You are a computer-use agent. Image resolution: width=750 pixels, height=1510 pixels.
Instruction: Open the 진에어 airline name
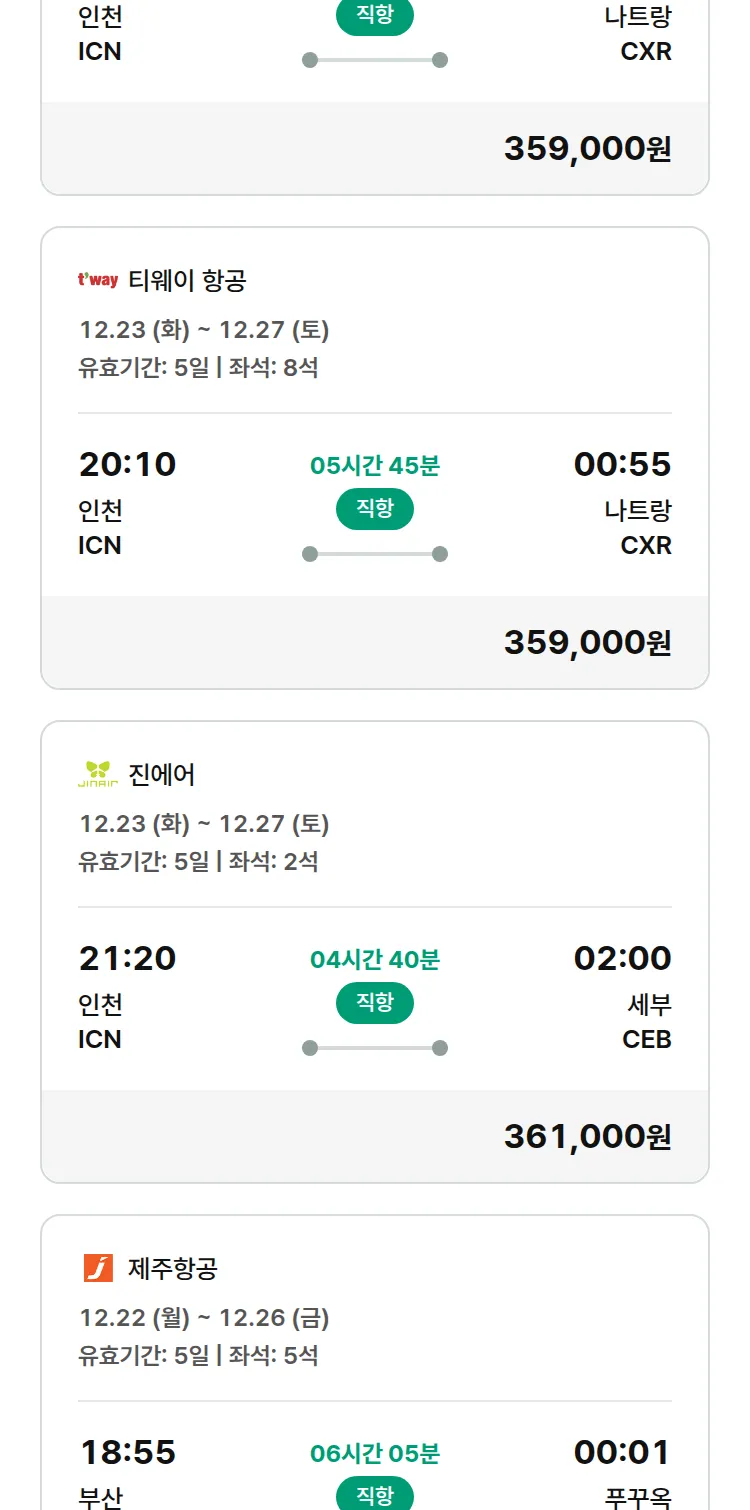click(162, 775)
